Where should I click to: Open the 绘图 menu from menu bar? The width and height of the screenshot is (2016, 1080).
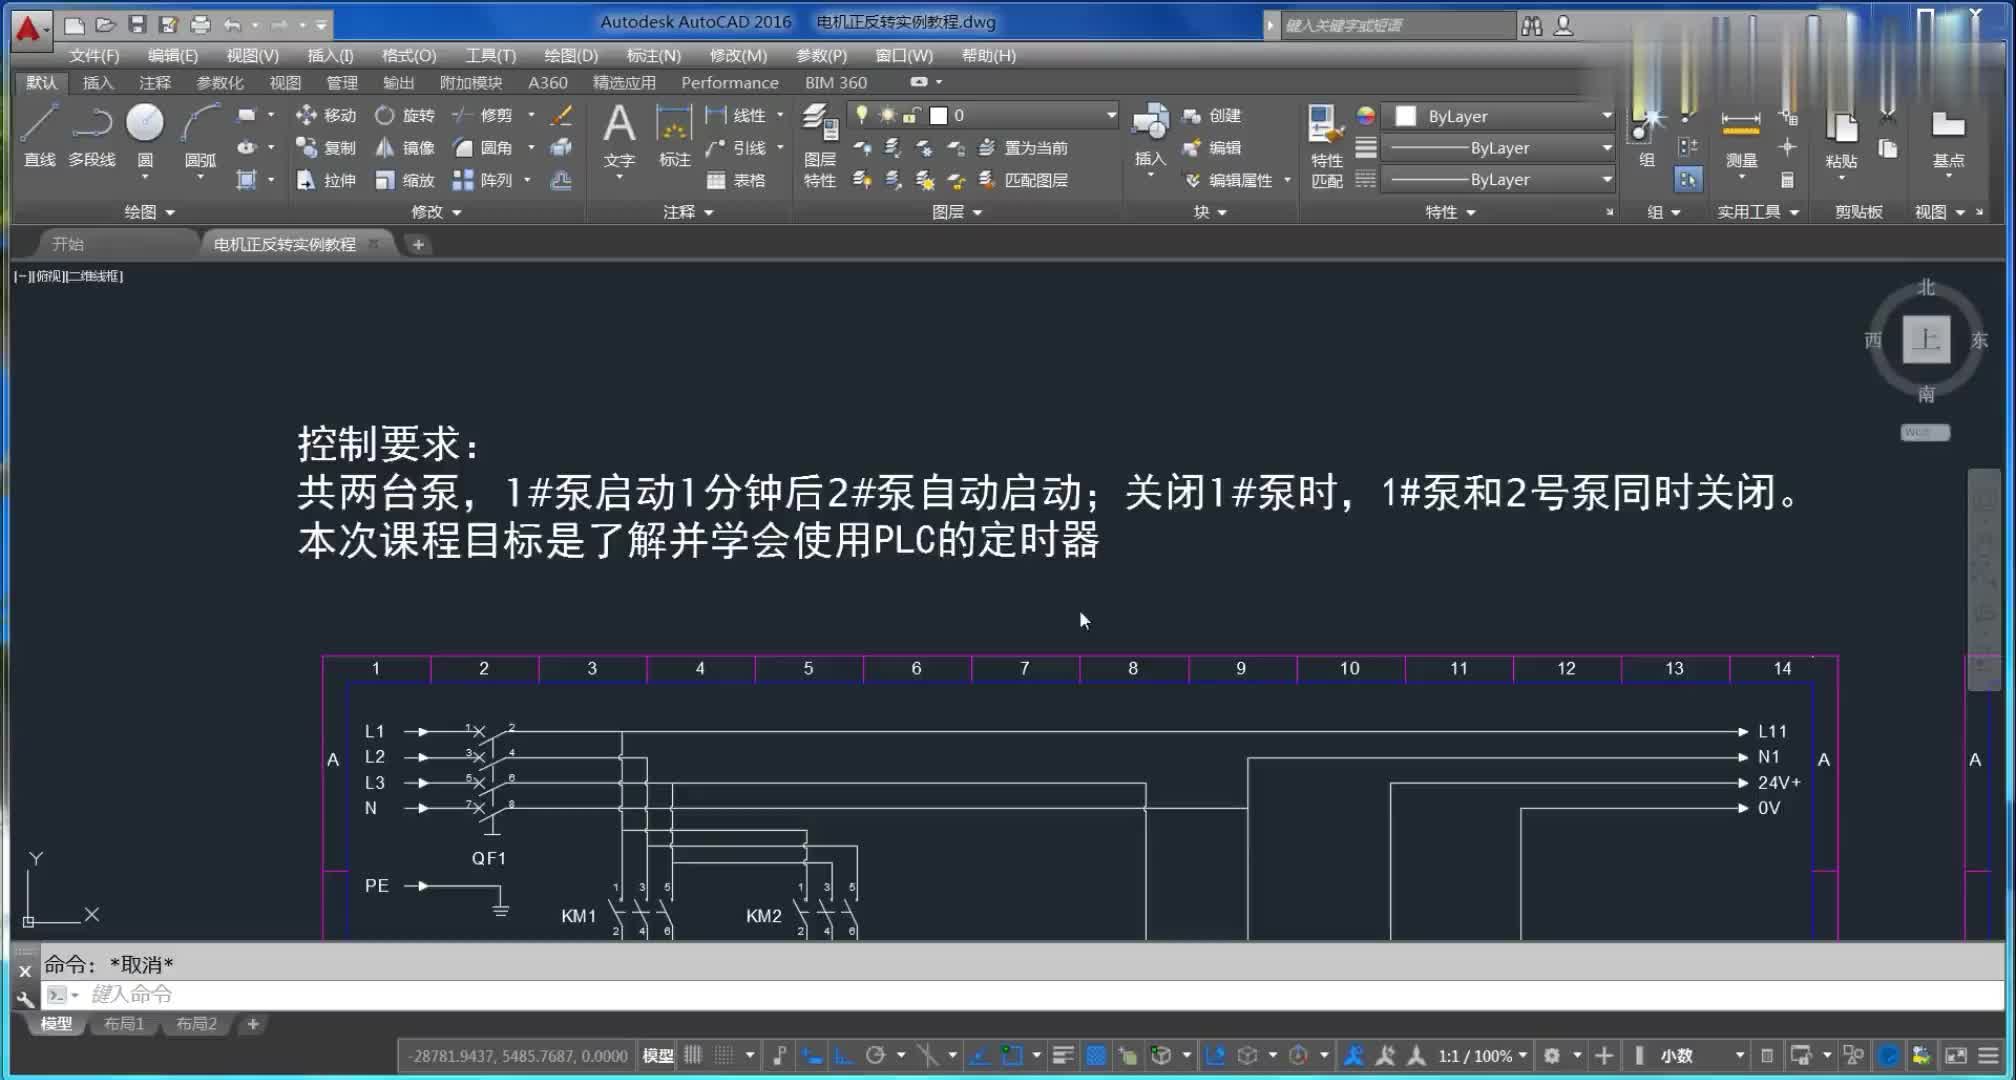569,55
